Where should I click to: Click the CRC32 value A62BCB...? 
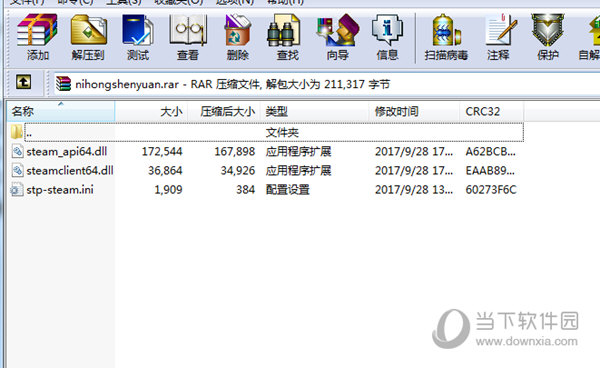pos(491,151)
